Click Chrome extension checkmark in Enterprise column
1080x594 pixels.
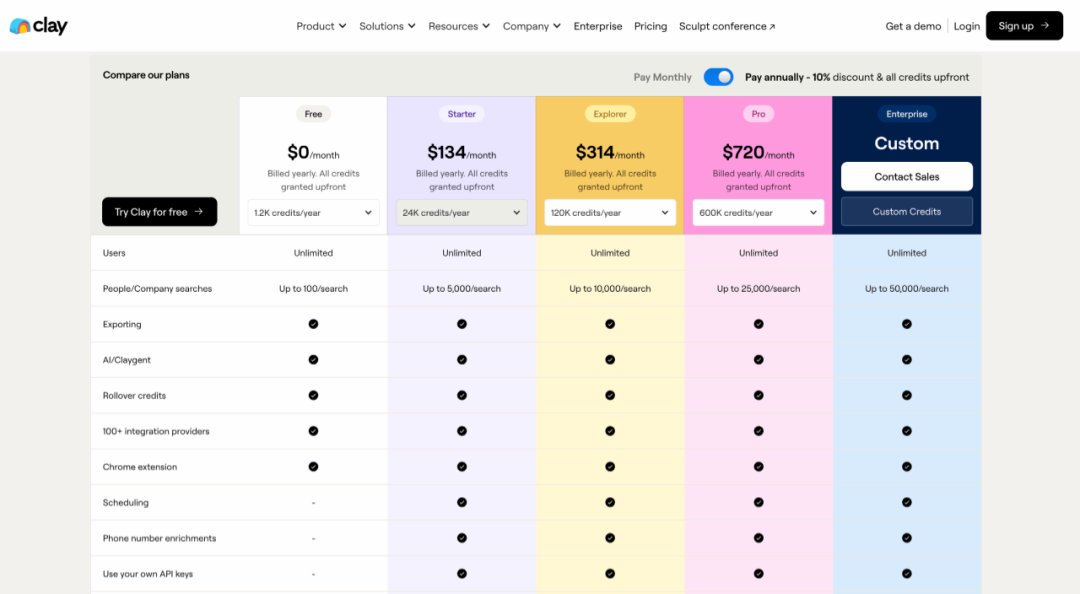(907, 467)
